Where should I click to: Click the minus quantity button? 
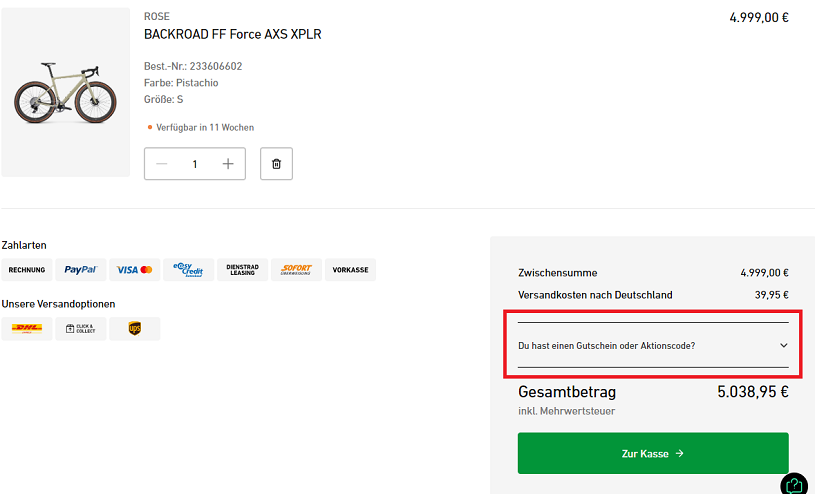point(162,164)
